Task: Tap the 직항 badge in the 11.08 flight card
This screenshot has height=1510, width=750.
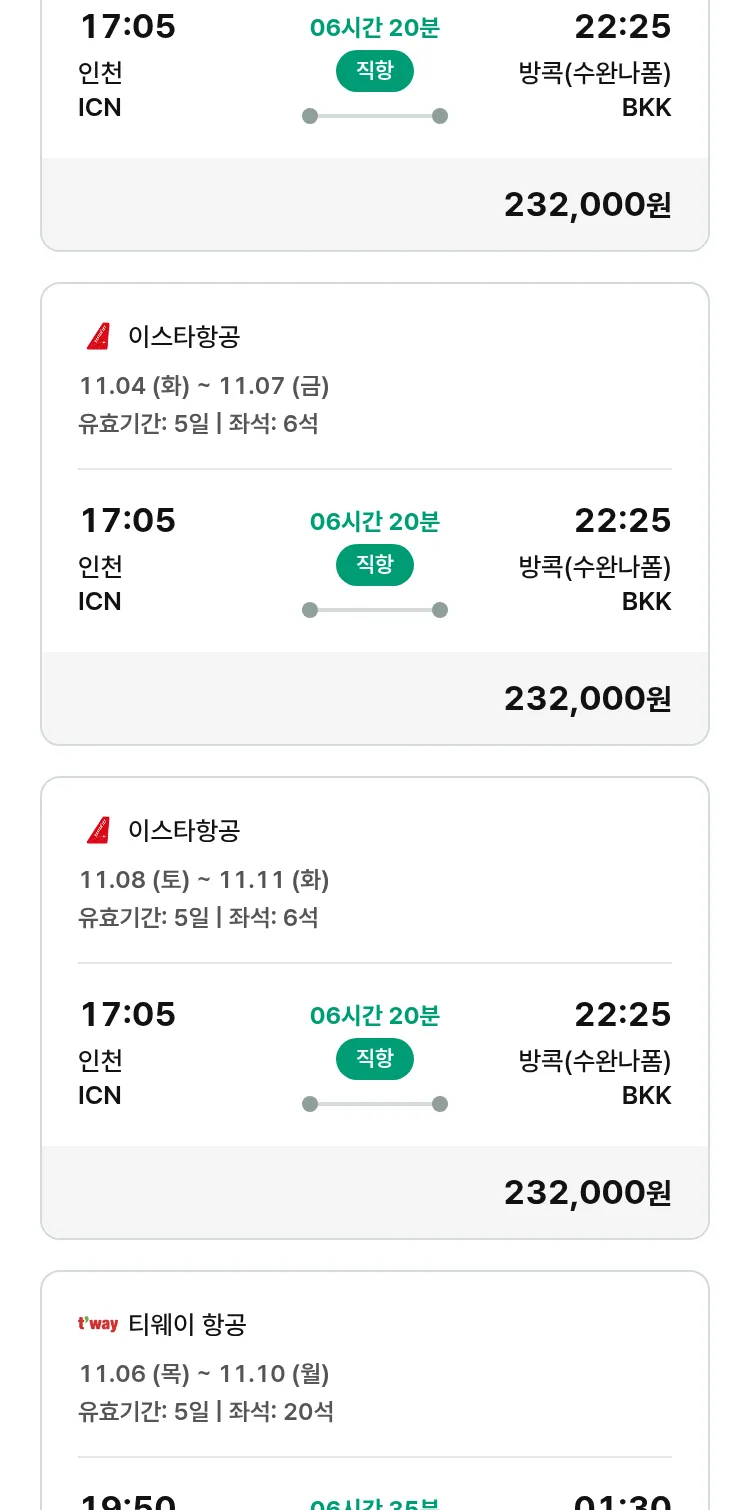Action: 375,1059
